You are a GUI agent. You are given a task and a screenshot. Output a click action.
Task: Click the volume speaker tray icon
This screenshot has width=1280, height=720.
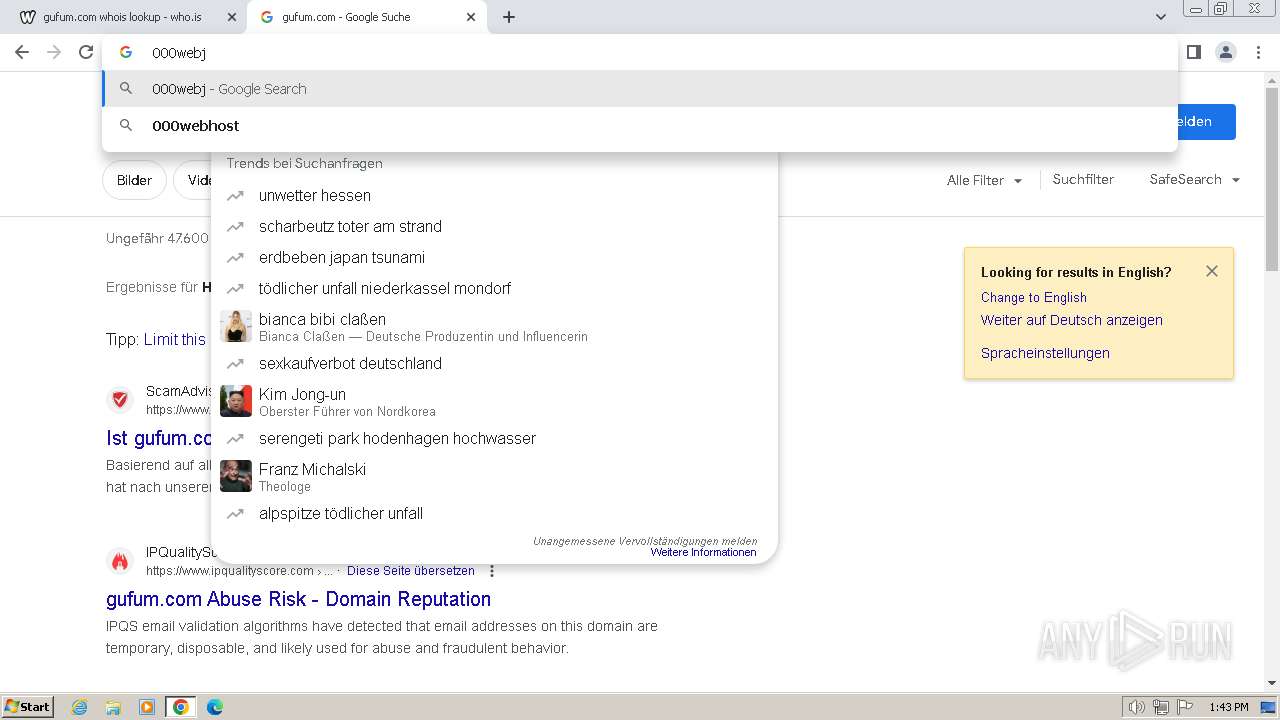click(1136, 707)
